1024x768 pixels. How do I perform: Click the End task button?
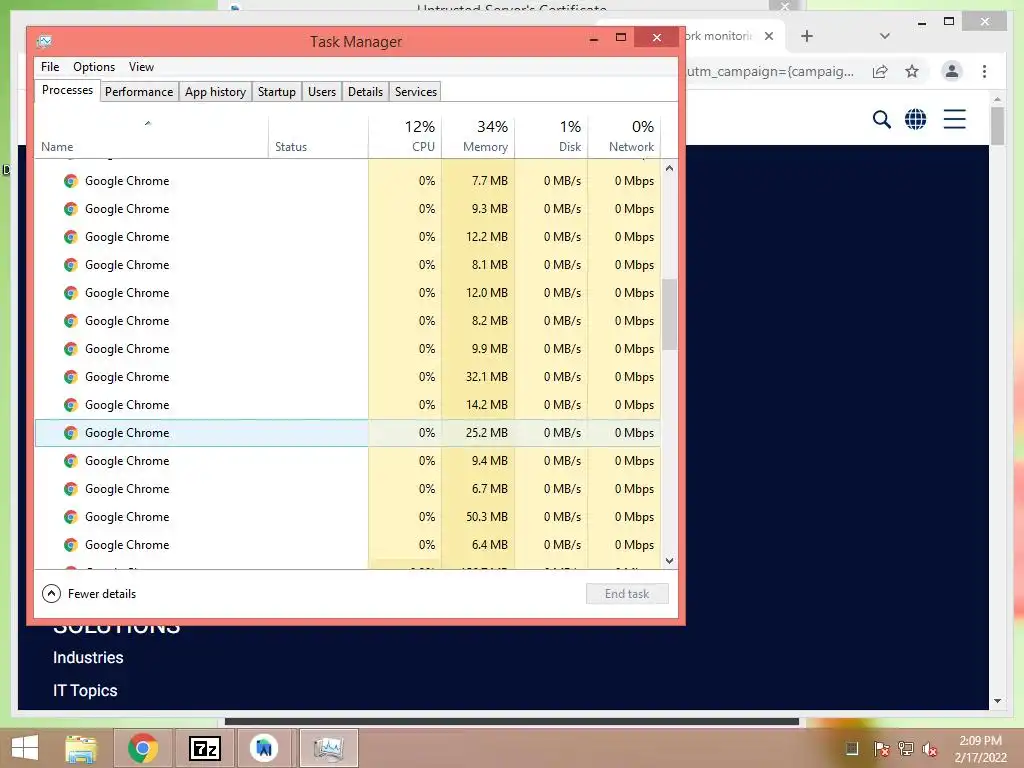click(x=627, y=594)
